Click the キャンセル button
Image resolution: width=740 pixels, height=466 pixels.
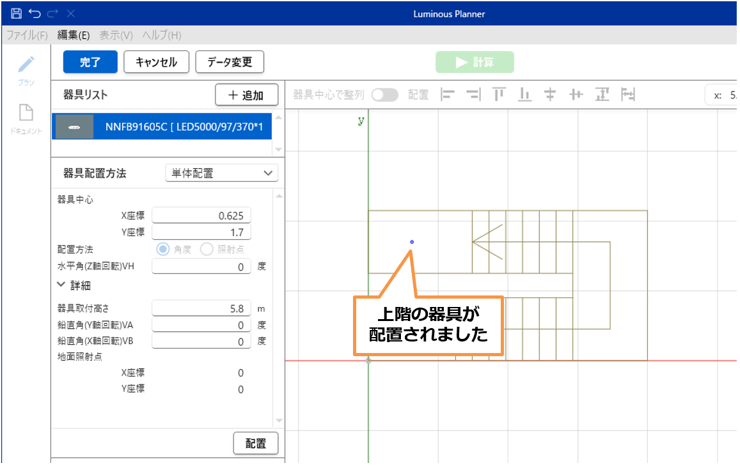pyautogui.click(x=155, y=62)
